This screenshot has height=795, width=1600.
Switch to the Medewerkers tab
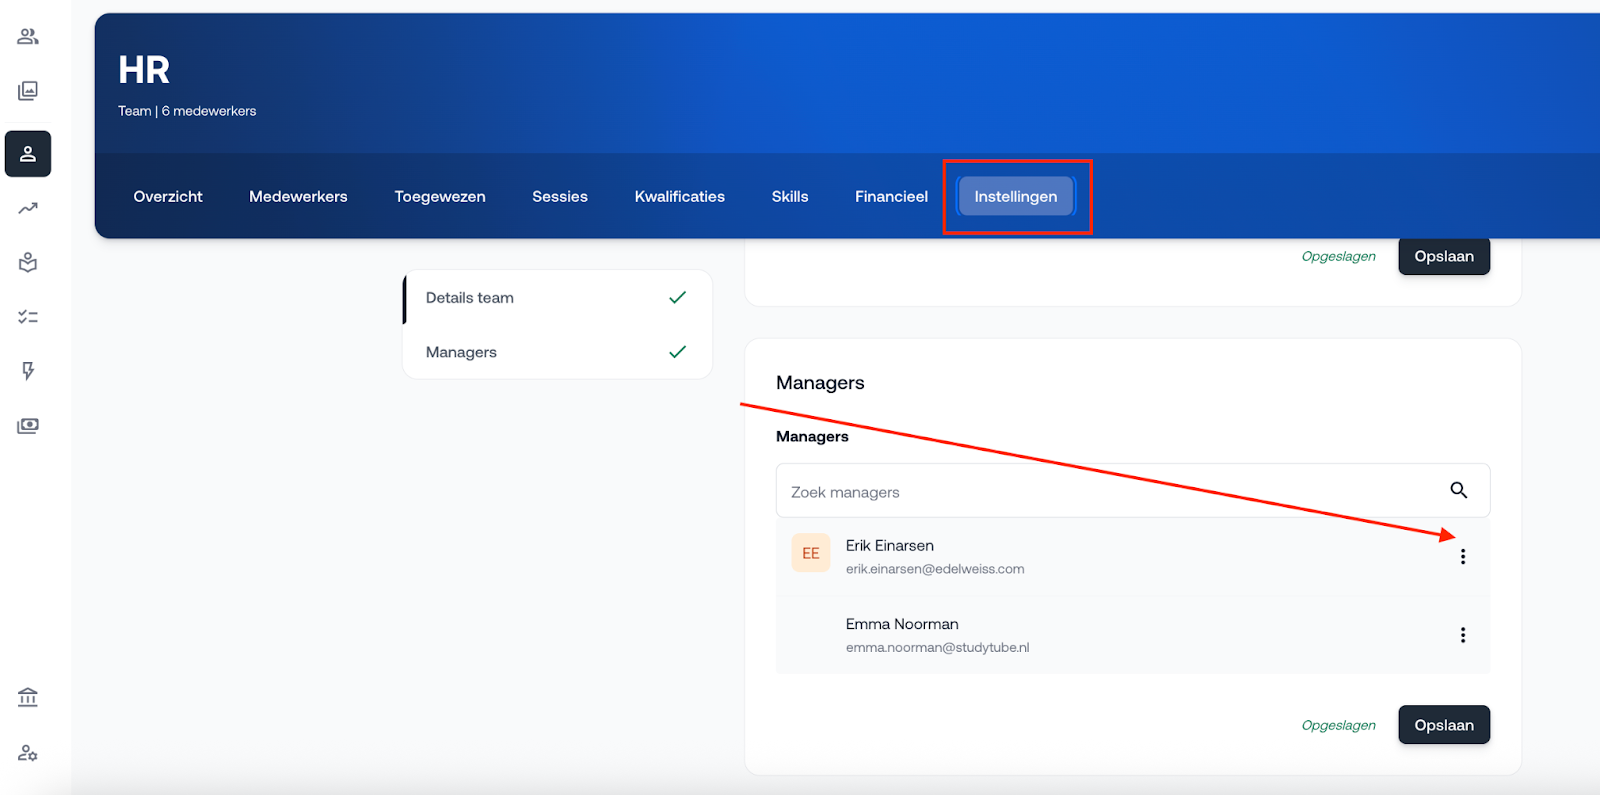(x=298, y=197)
